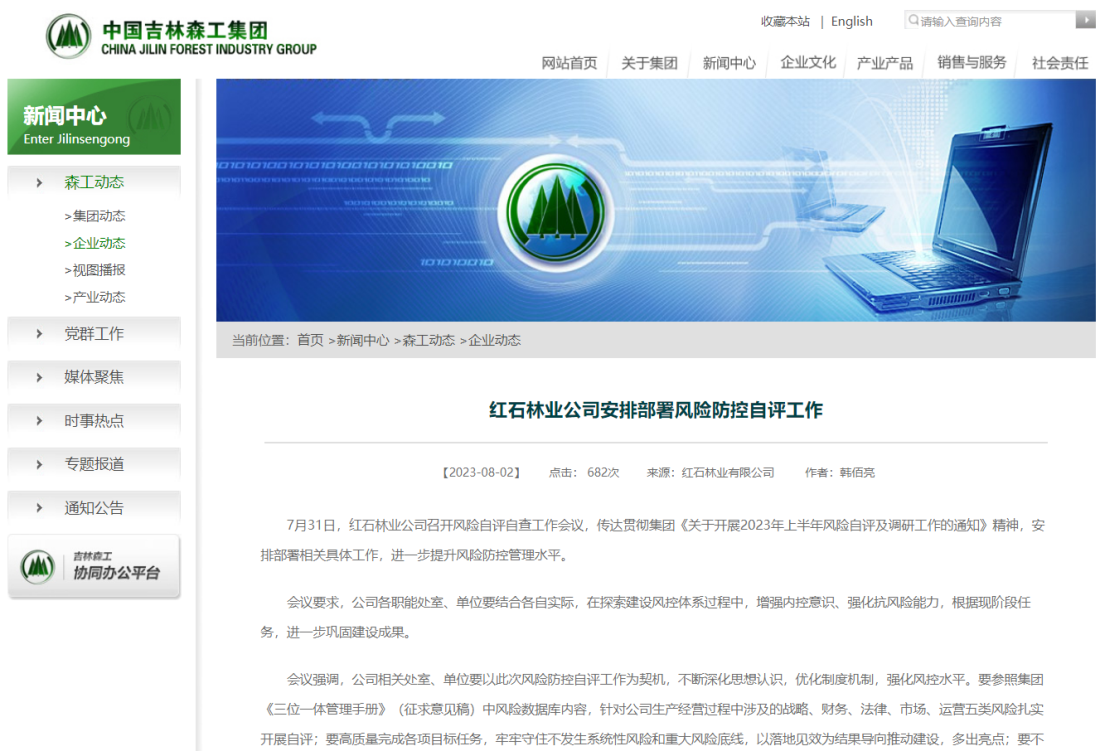Screen dimensions: 1100x751
Task: Expand the 森工动态 sidebar section
Action: coord(94,182)
